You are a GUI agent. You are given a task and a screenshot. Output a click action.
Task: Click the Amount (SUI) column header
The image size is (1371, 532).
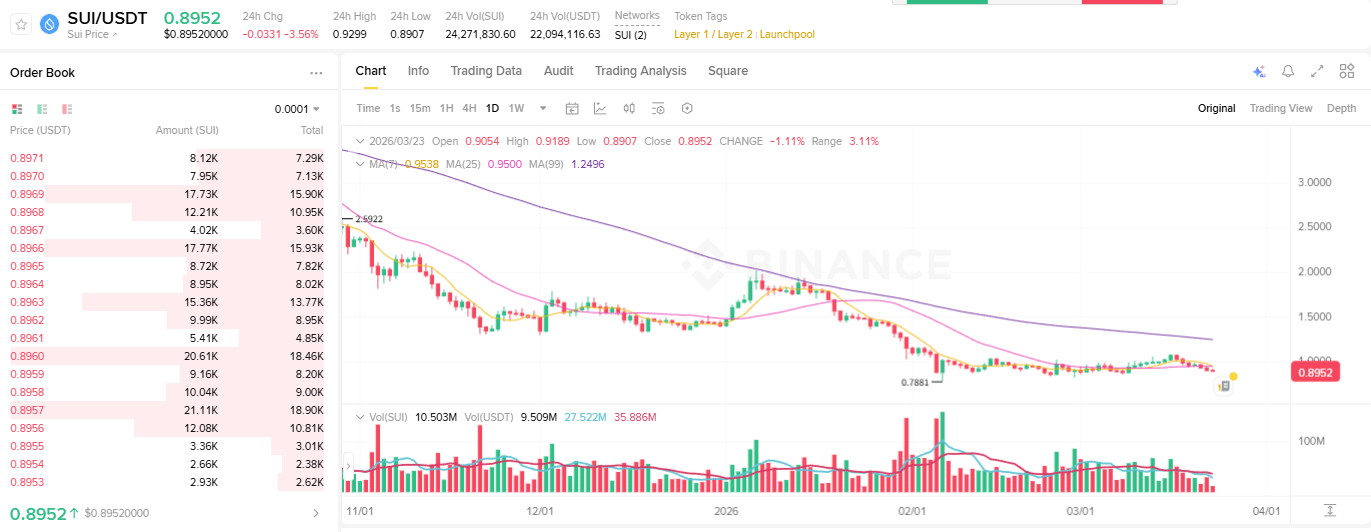pyautogui.click(x=187, y=130)
